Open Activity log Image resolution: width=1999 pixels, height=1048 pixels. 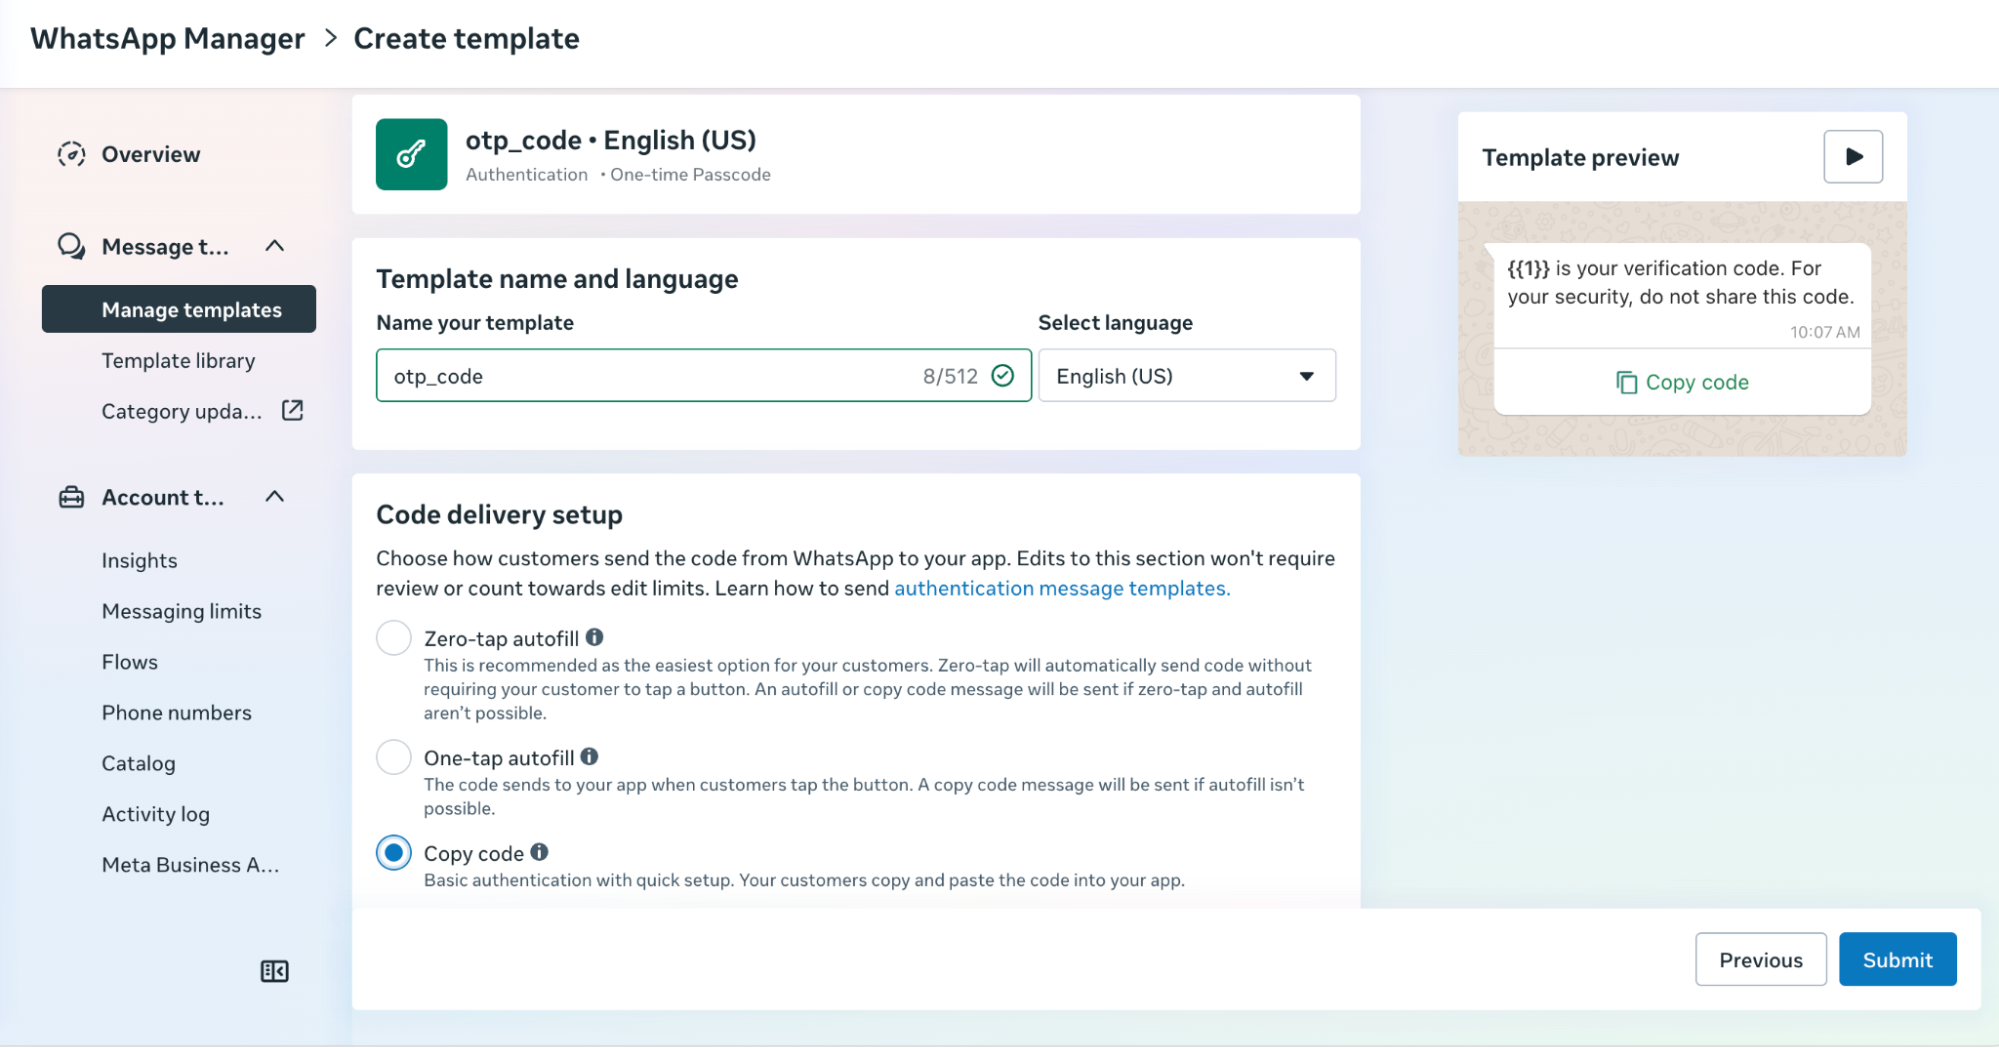tap(155, 814)
